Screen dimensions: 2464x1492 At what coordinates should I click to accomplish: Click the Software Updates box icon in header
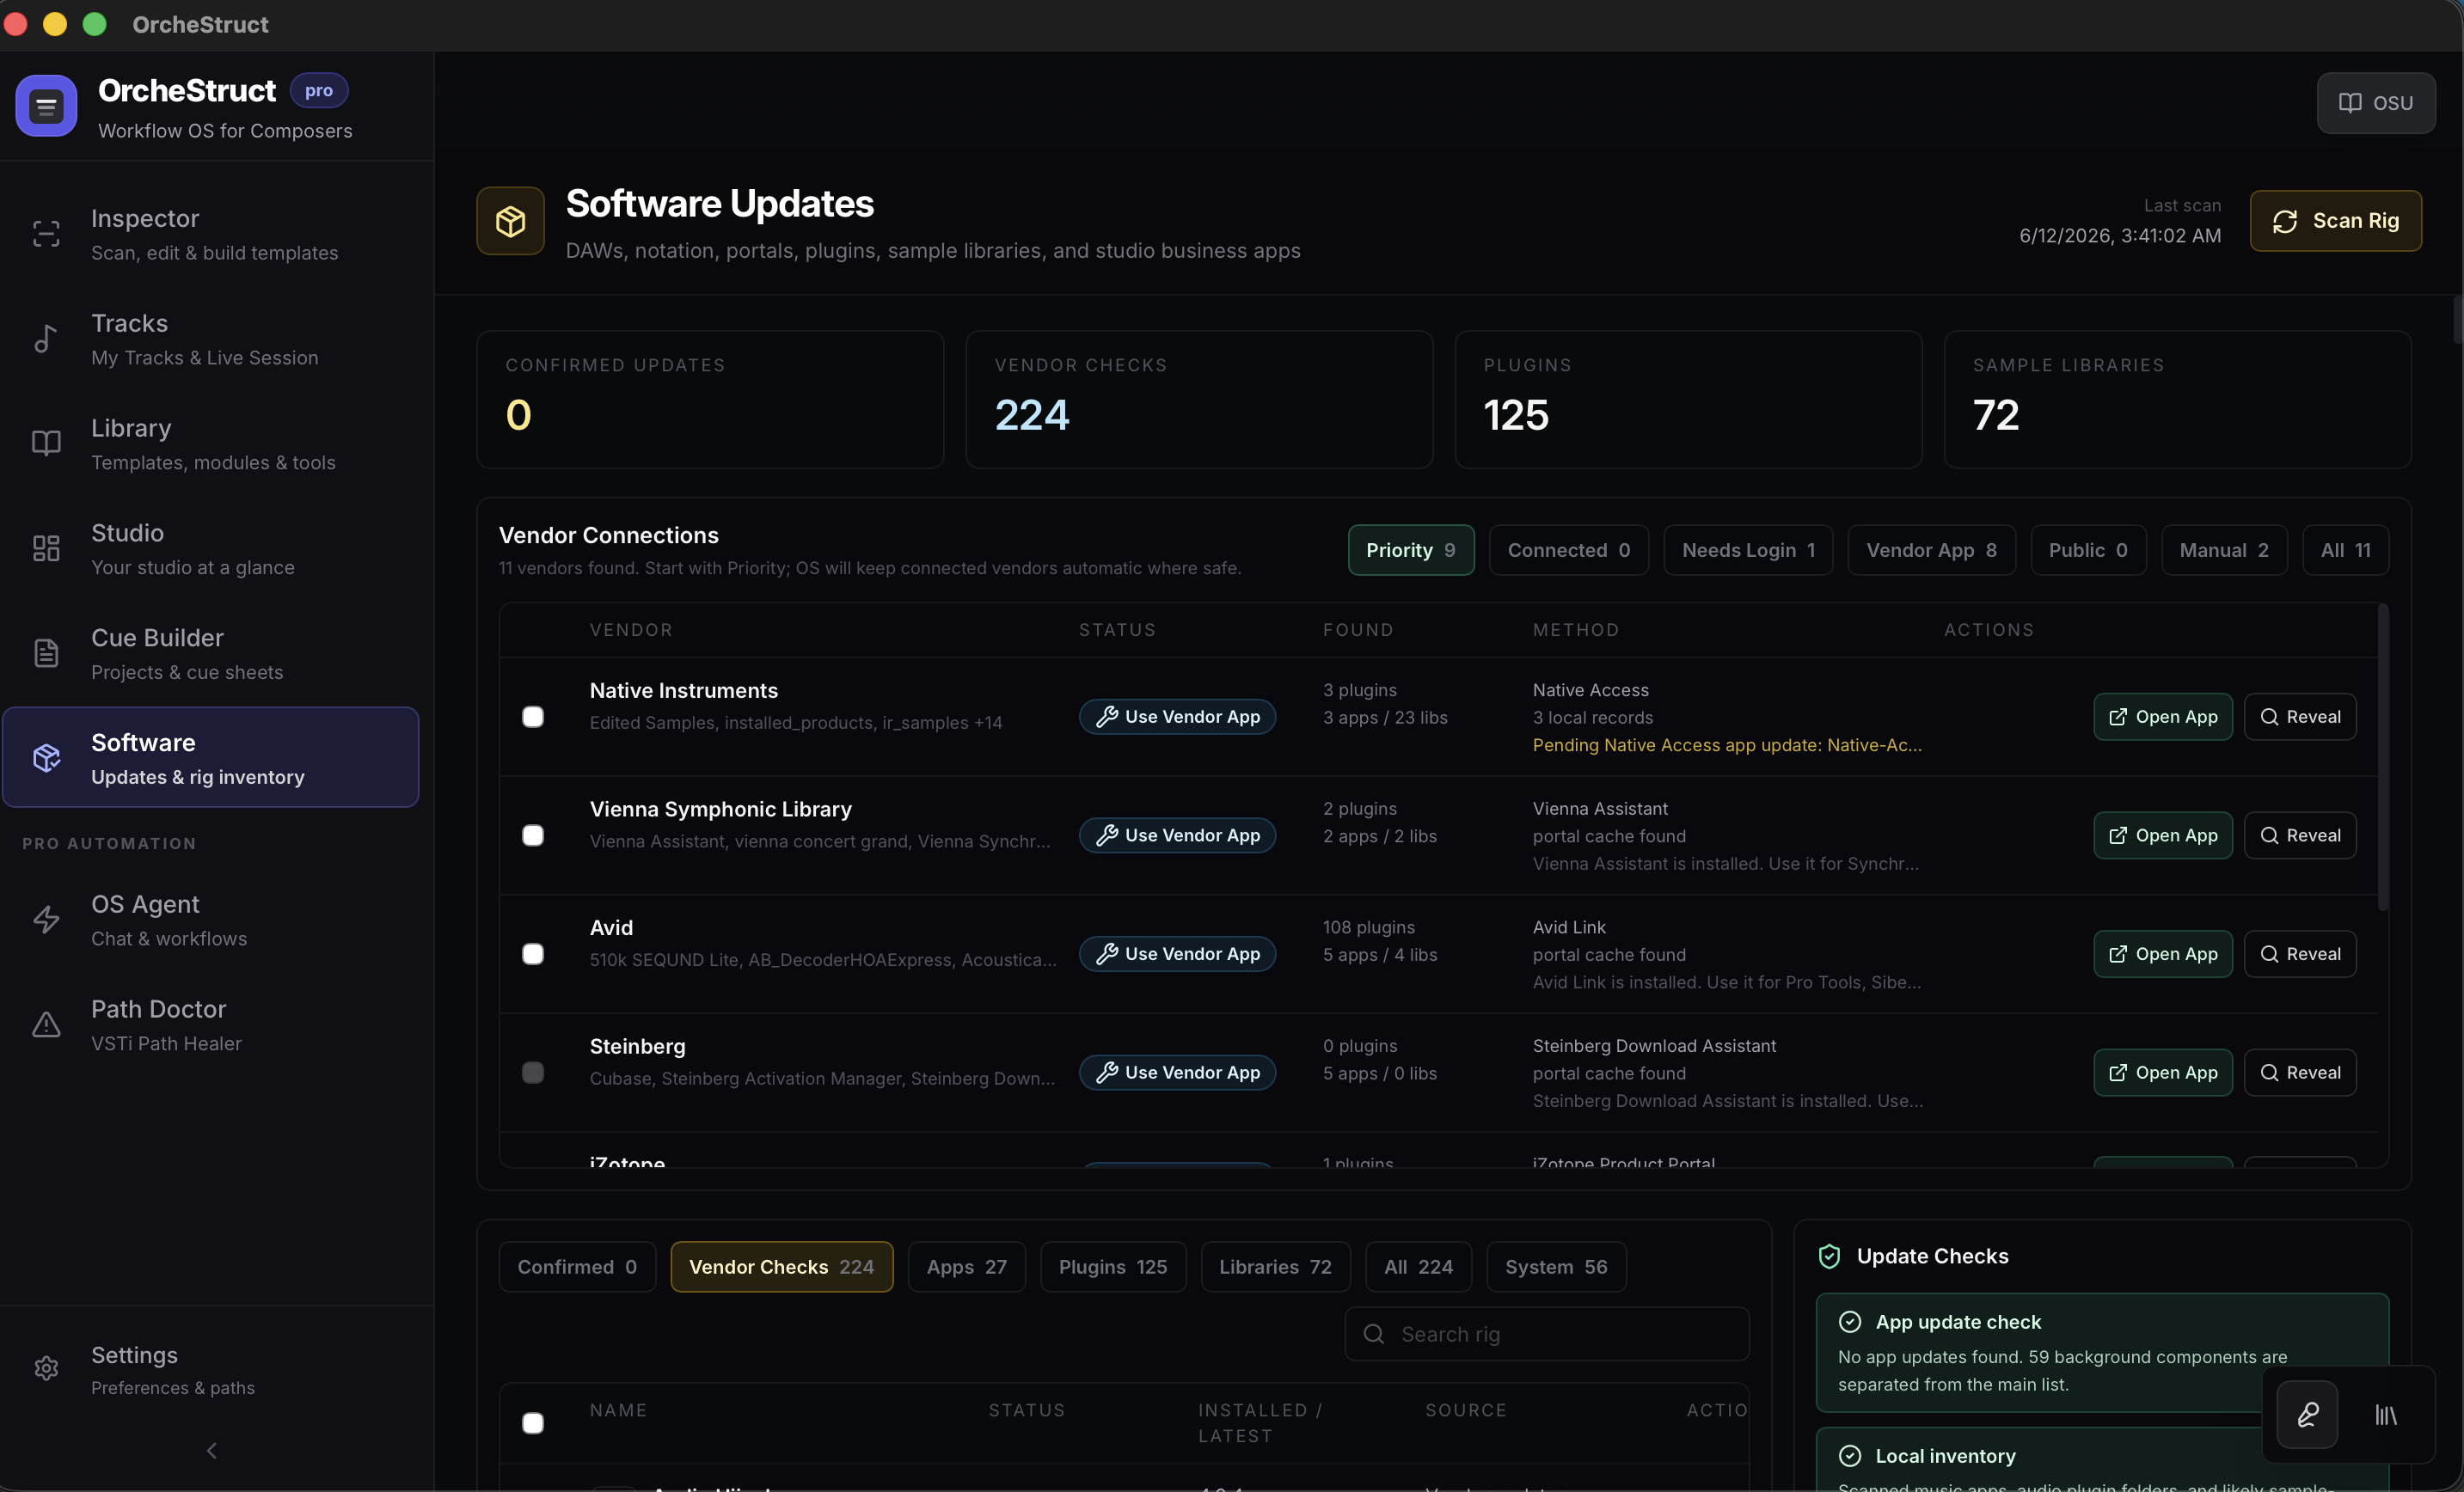pyautogui.click(x=511, y=221)
